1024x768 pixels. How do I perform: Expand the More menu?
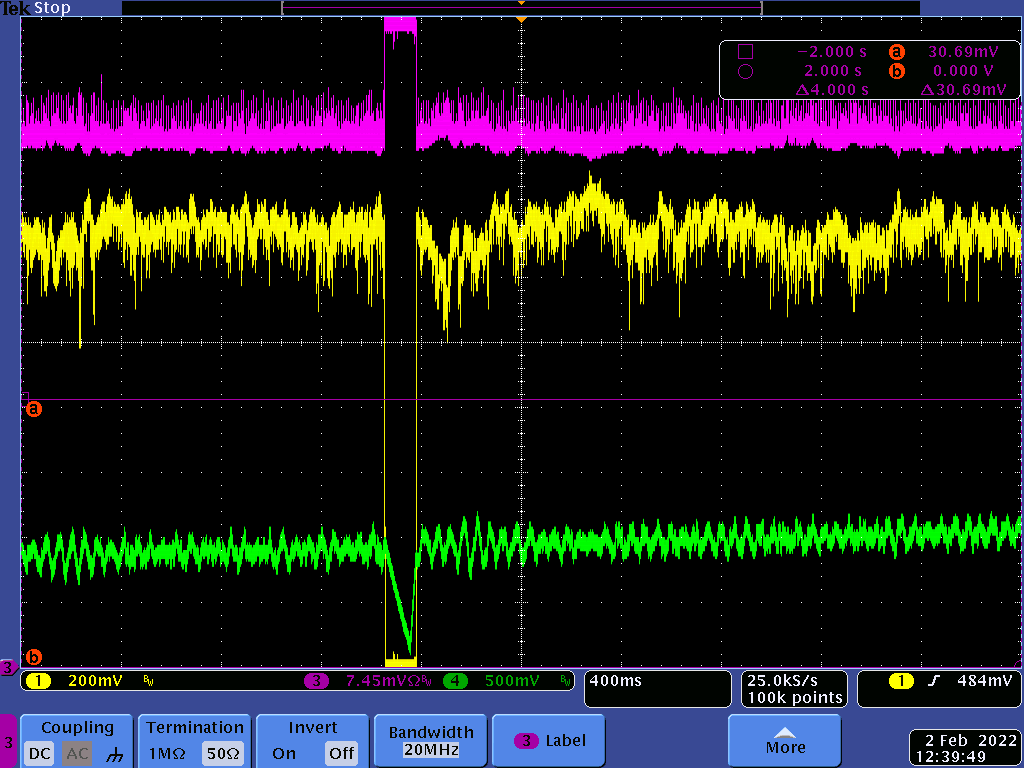tap(785, 741)
